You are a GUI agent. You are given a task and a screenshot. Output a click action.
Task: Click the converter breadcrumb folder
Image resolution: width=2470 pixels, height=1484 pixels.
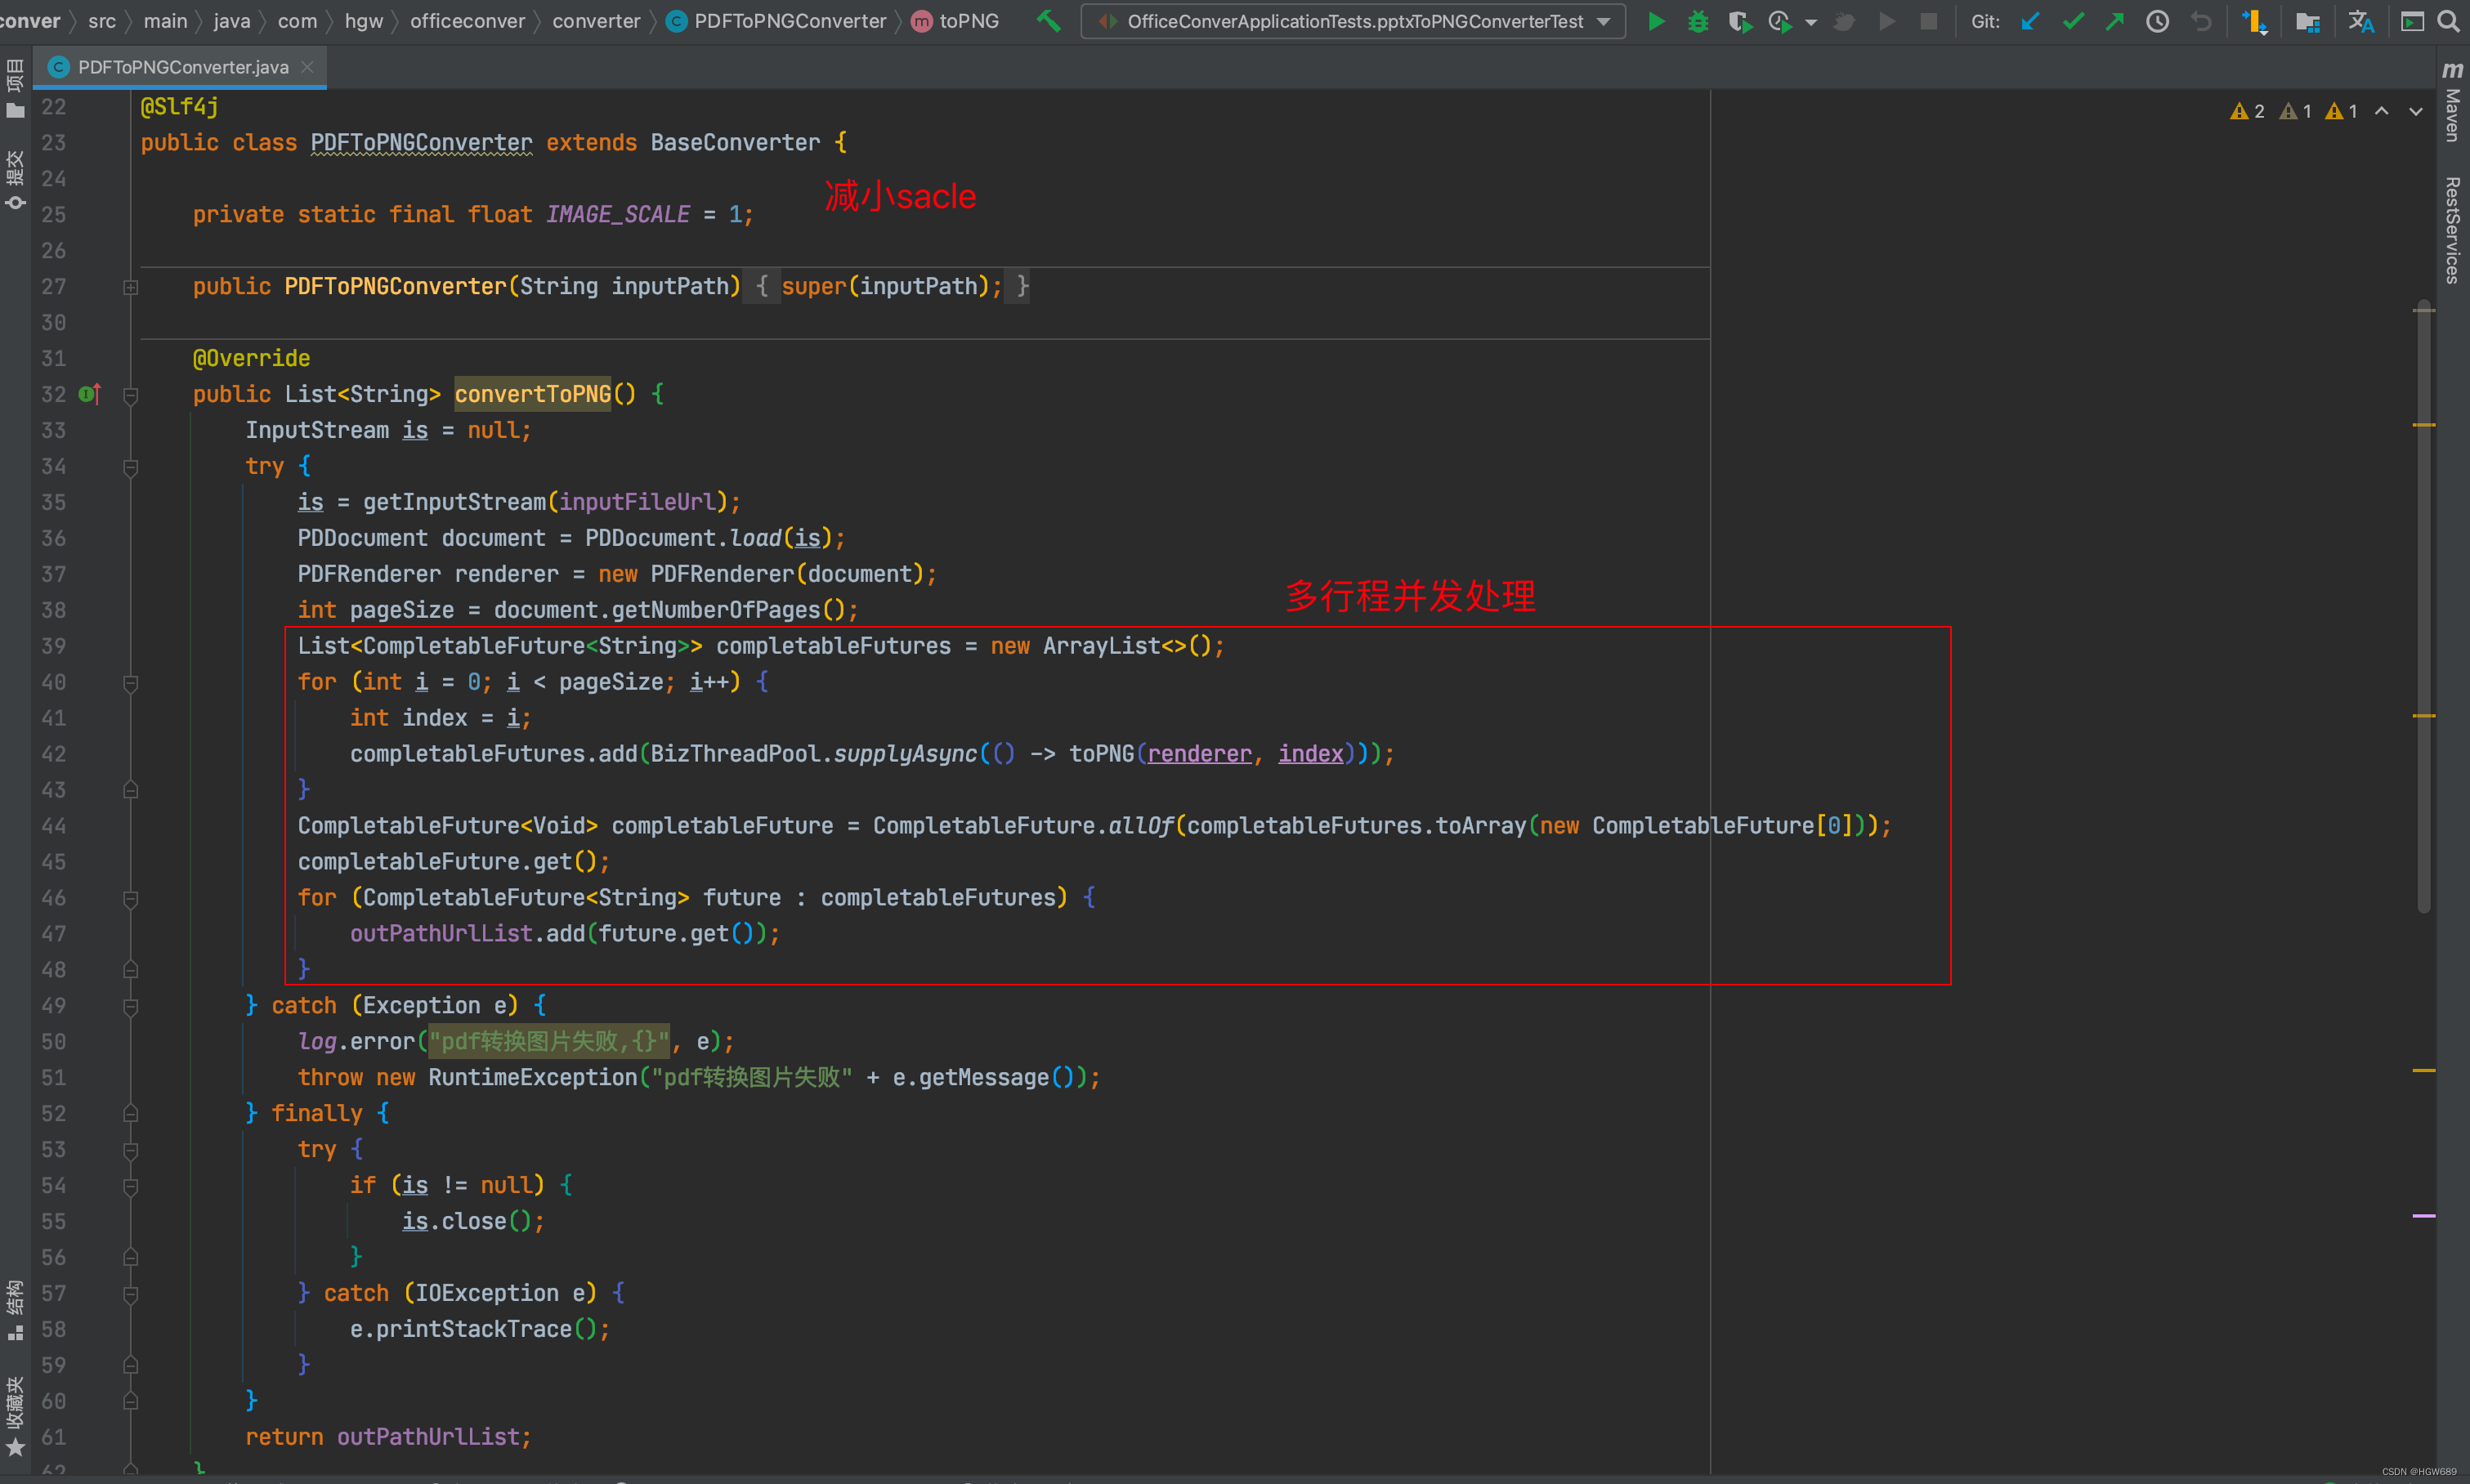(596, 21)
